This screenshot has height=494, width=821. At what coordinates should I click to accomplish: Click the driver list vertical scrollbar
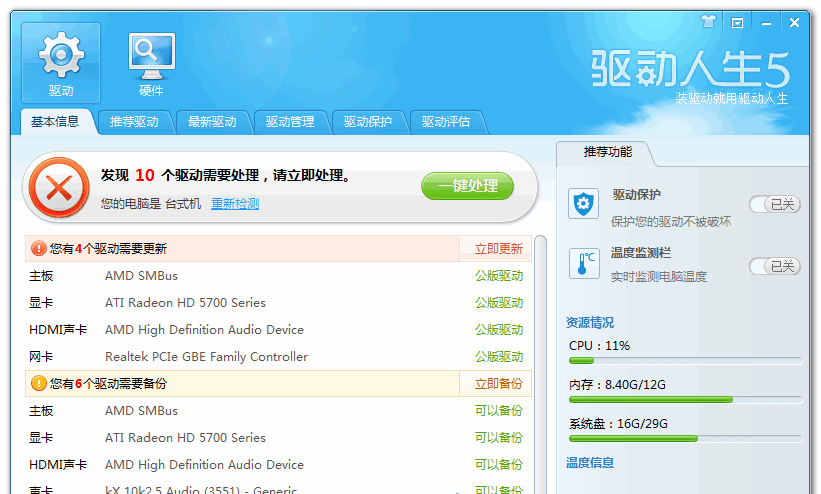pos(541,365)
